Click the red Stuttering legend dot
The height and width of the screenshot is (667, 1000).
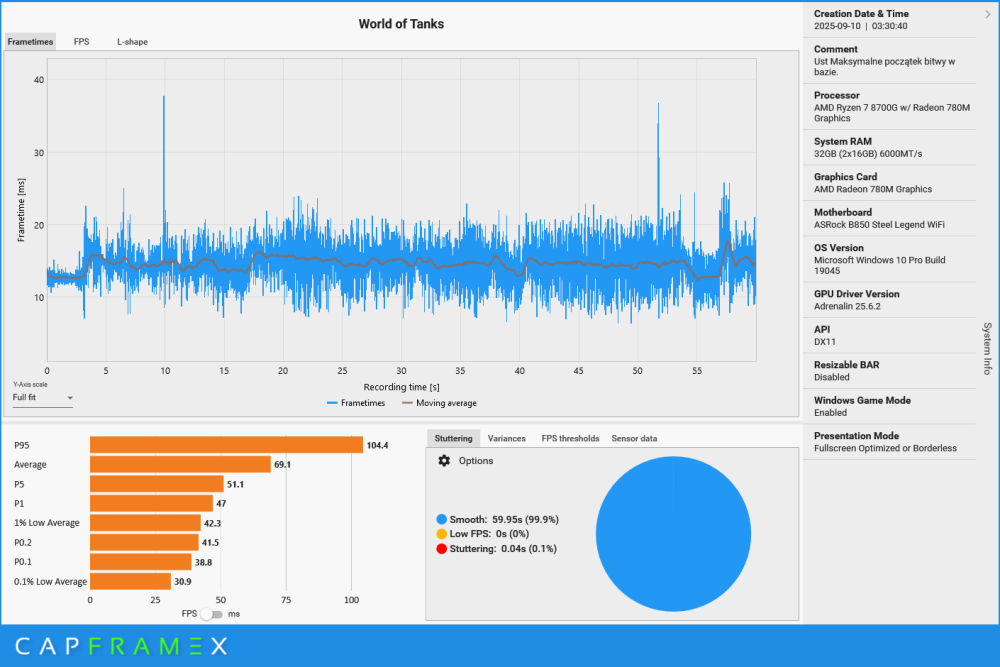[441, 548]
